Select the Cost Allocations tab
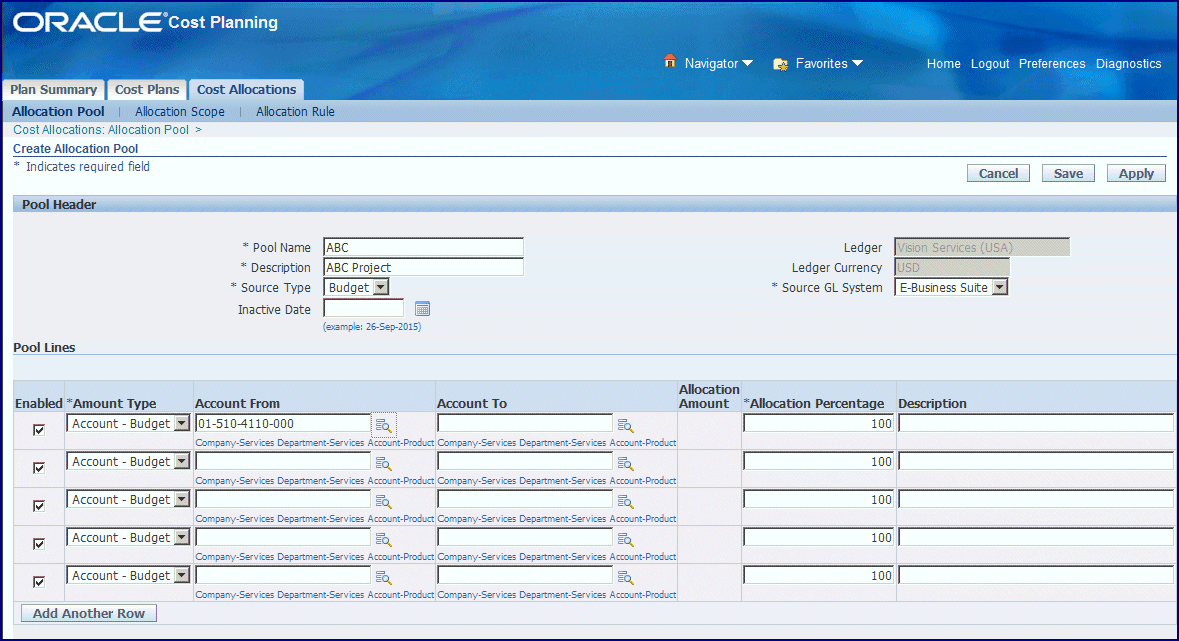Screen dimensions: 1179x641 pos(247,90)
